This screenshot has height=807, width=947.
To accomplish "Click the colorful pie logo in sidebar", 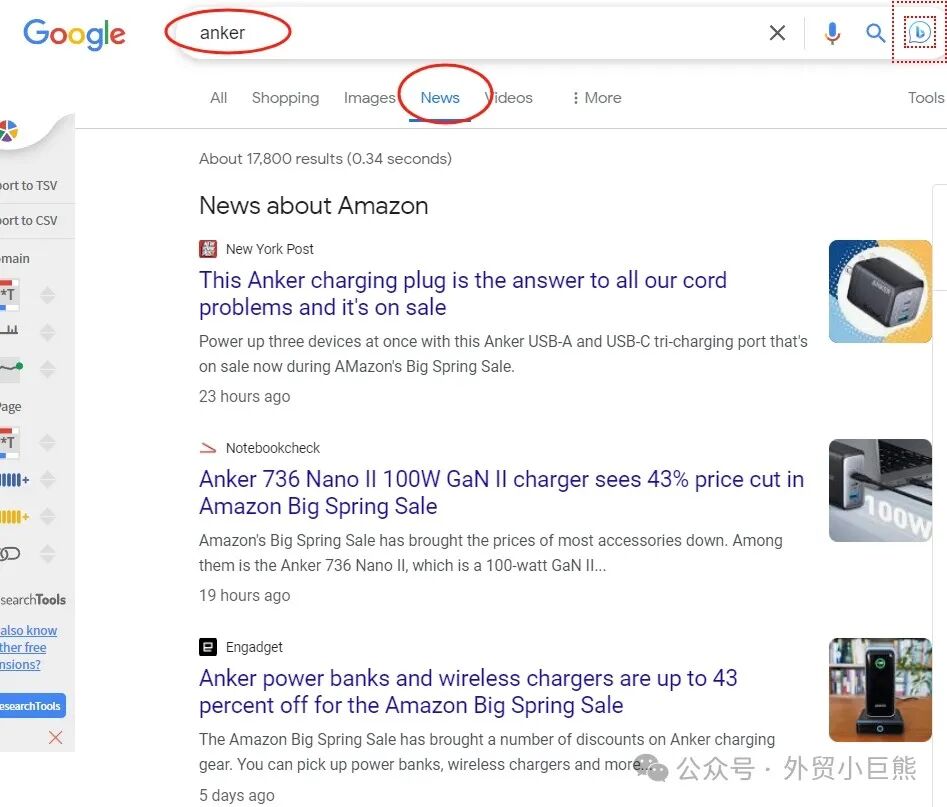I will point(8,131).
